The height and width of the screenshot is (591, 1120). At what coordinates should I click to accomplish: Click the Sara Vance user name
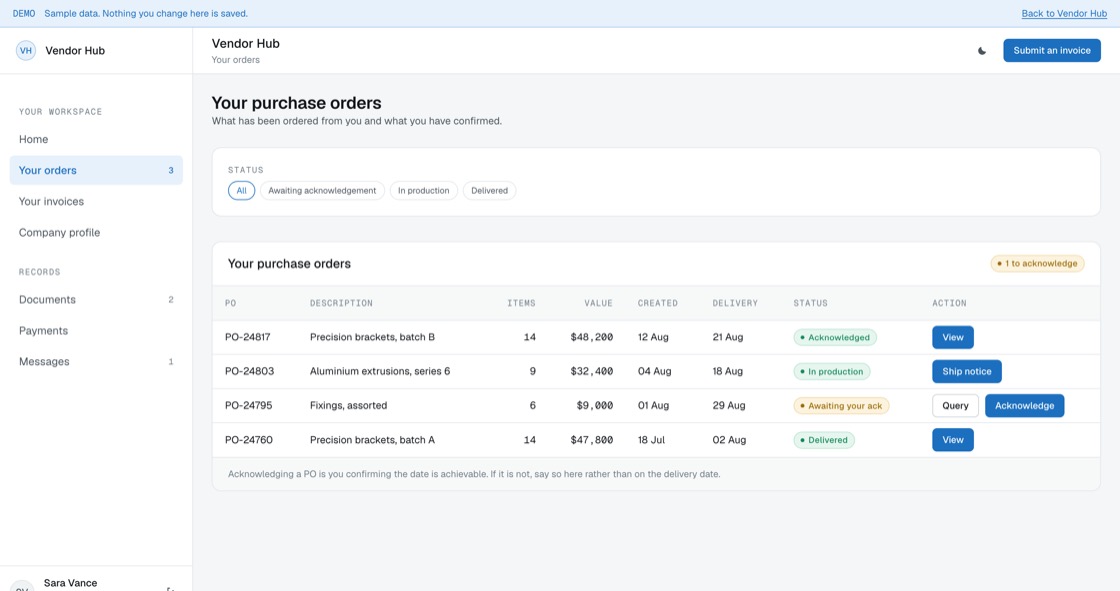tap(70, 583)
